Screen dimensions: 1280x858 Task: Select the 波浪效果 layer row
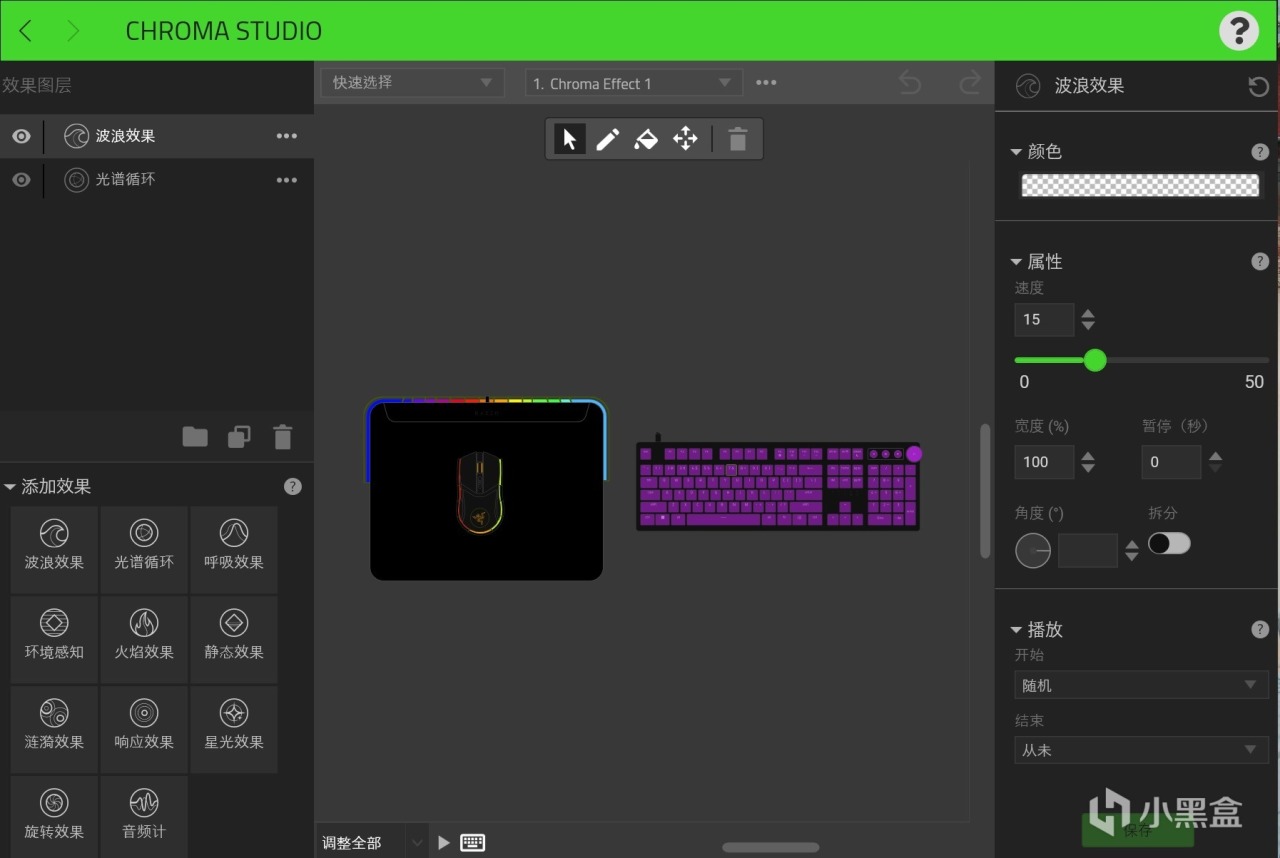(157, 136)
